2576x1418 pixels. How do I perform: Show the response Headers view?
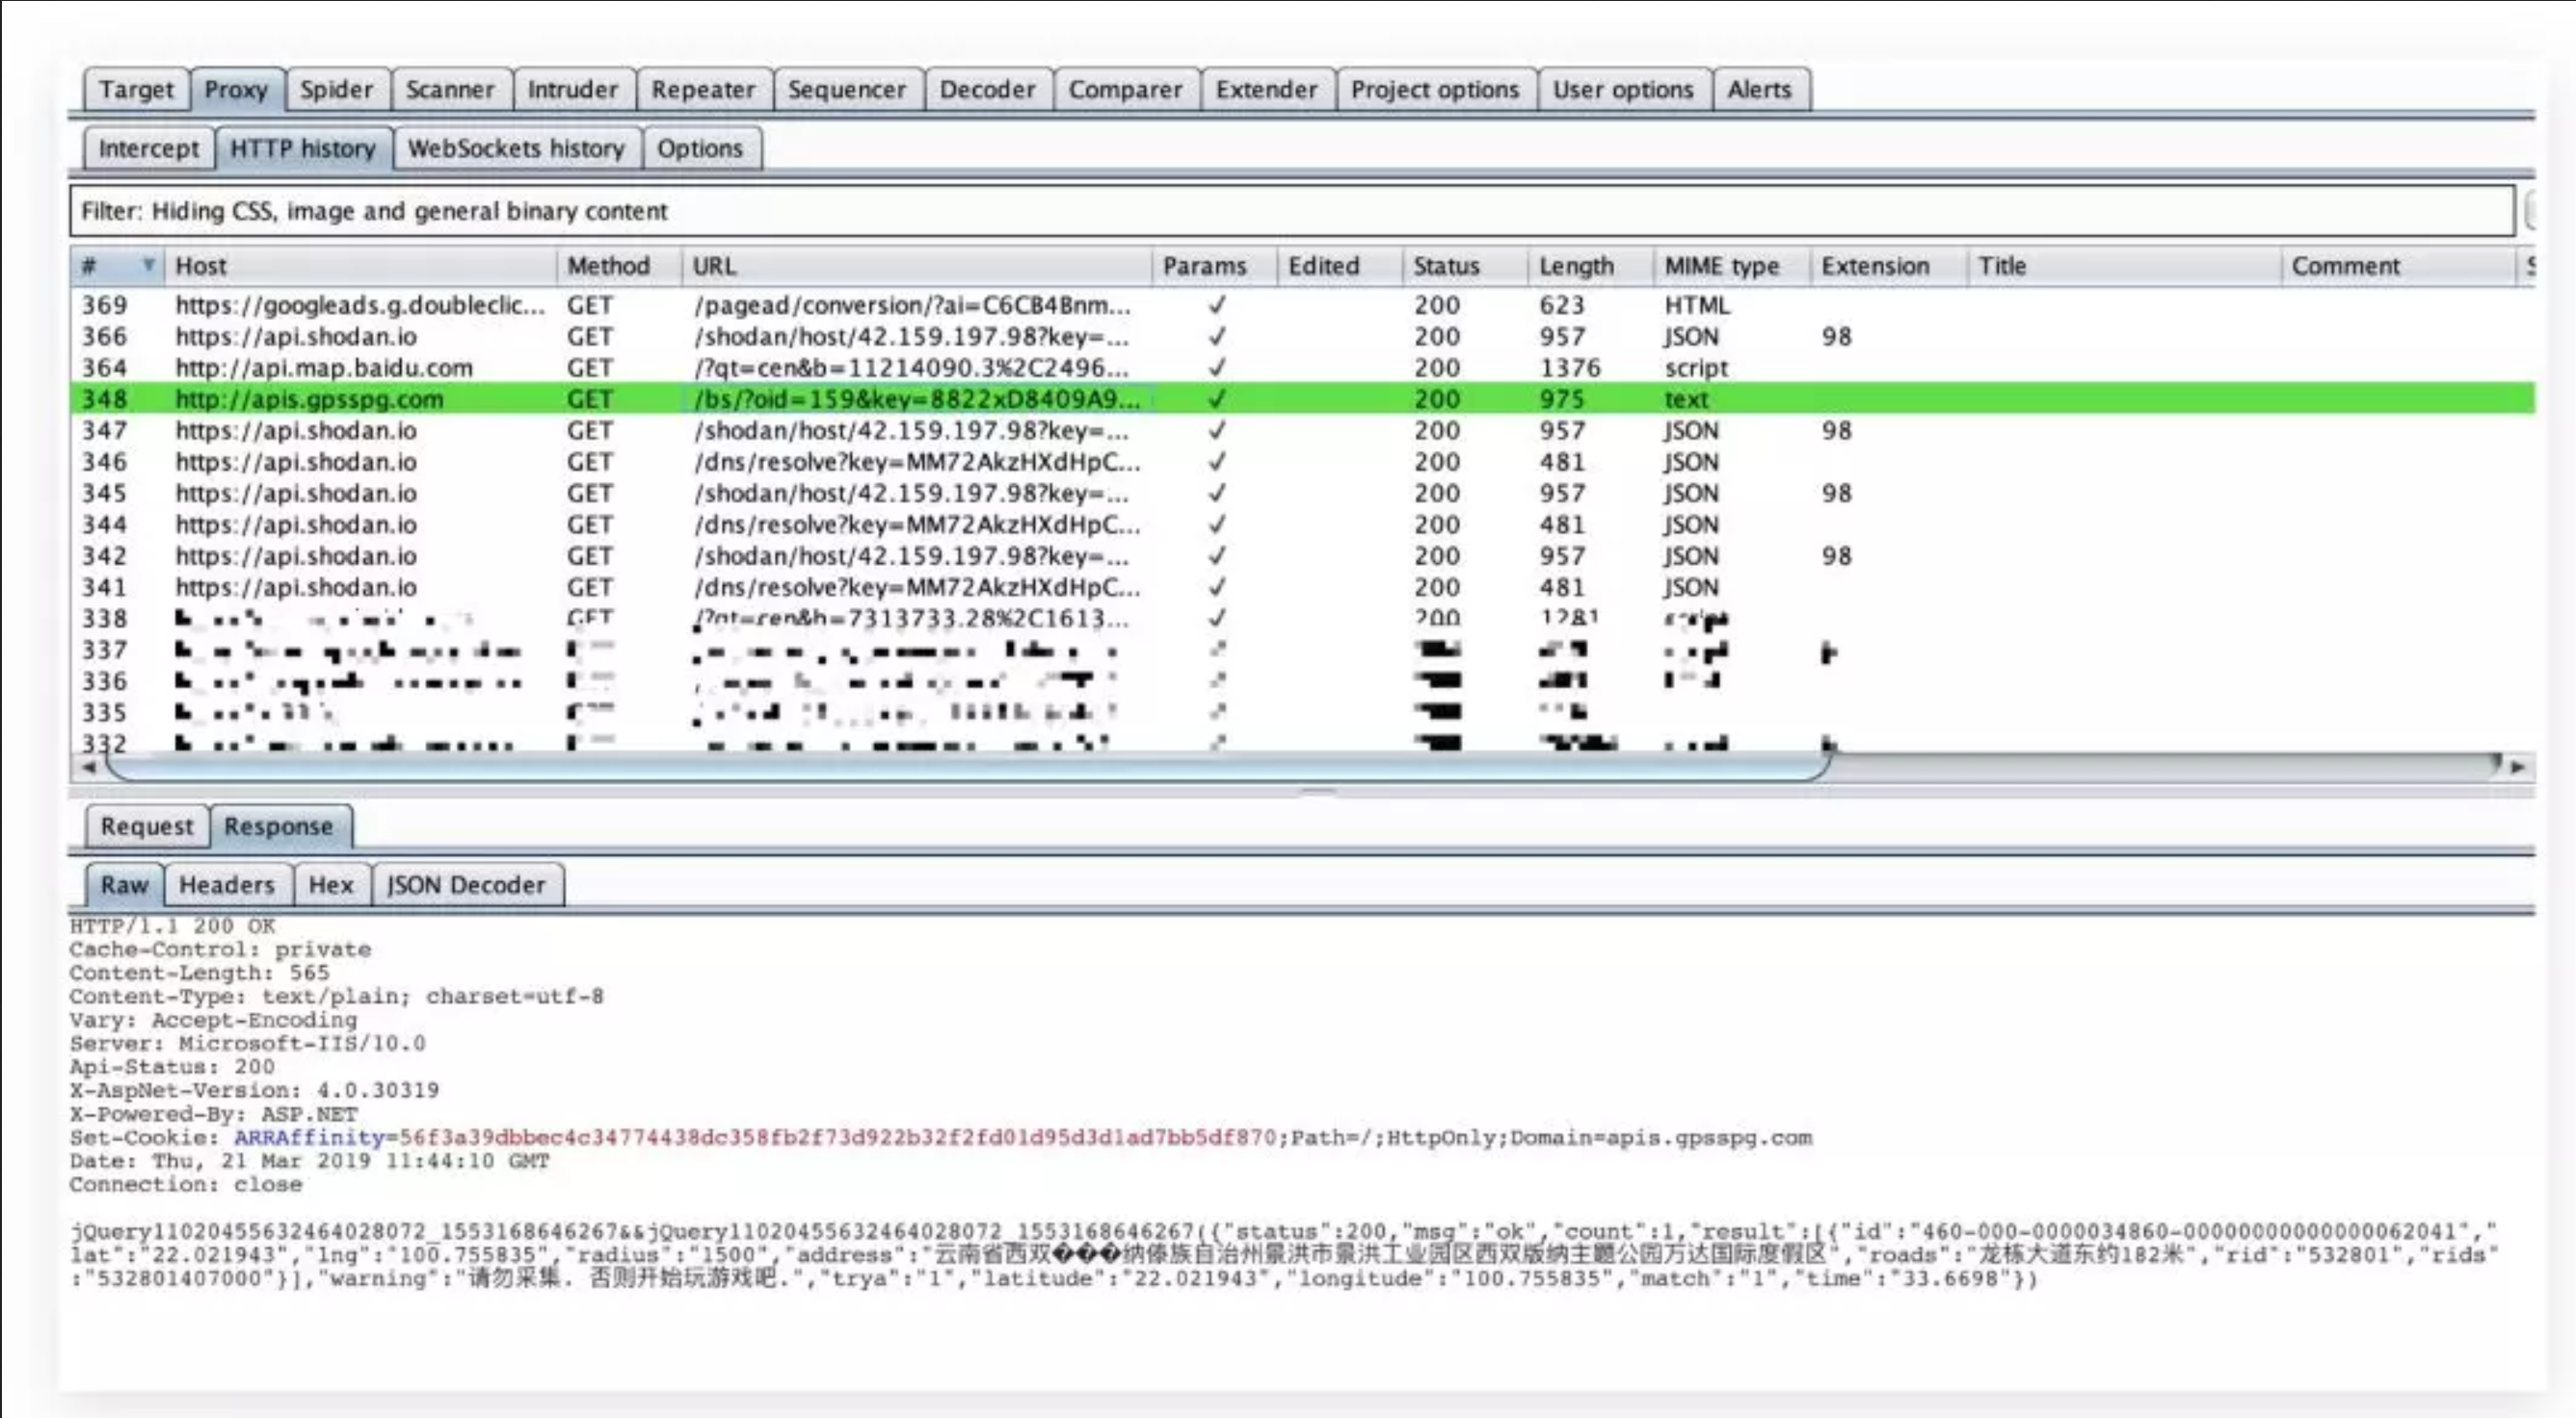(x=227, y=885)
